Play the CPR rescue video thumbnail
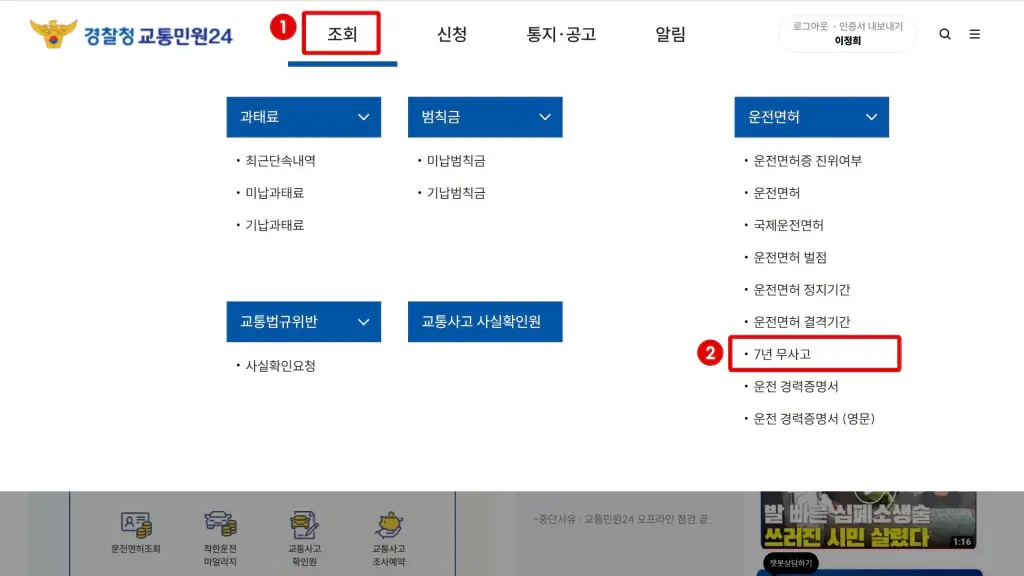The height and width of the screenshot is (576, 1024). (x=868, y=520)
